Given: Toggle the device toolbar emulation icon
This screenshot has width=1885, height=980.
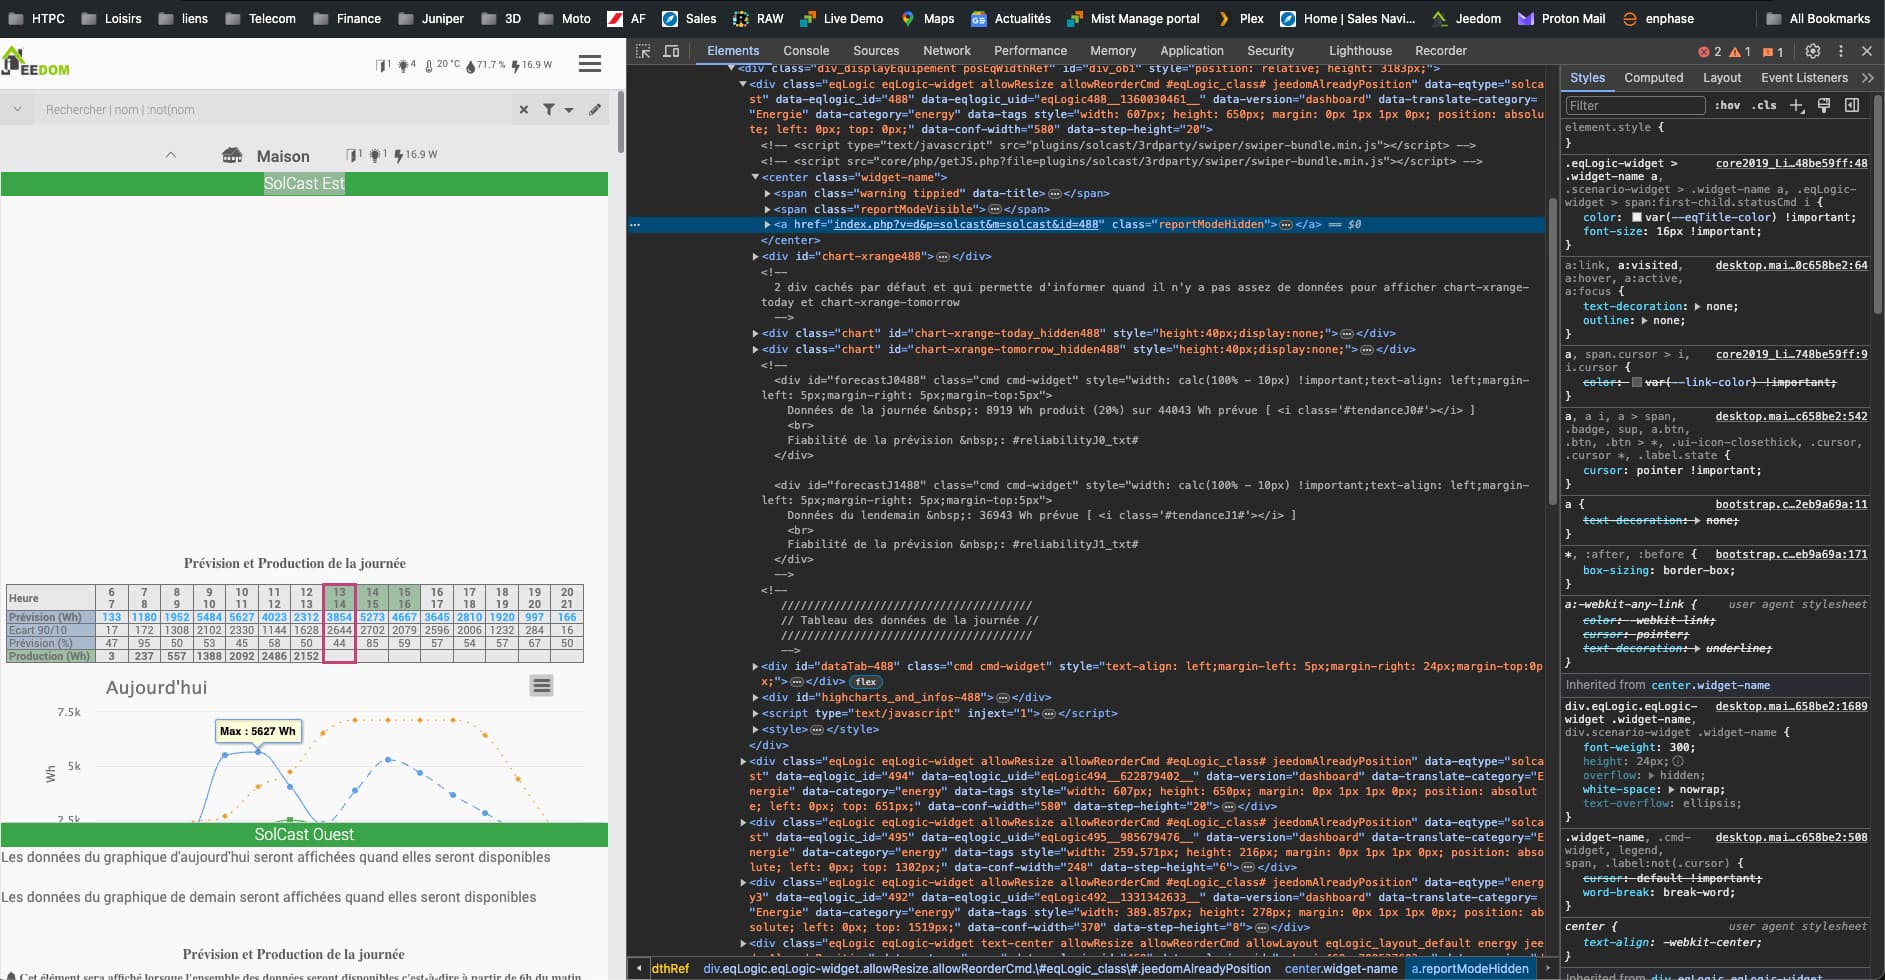Looking at the screenshot, I should (672, 51).
